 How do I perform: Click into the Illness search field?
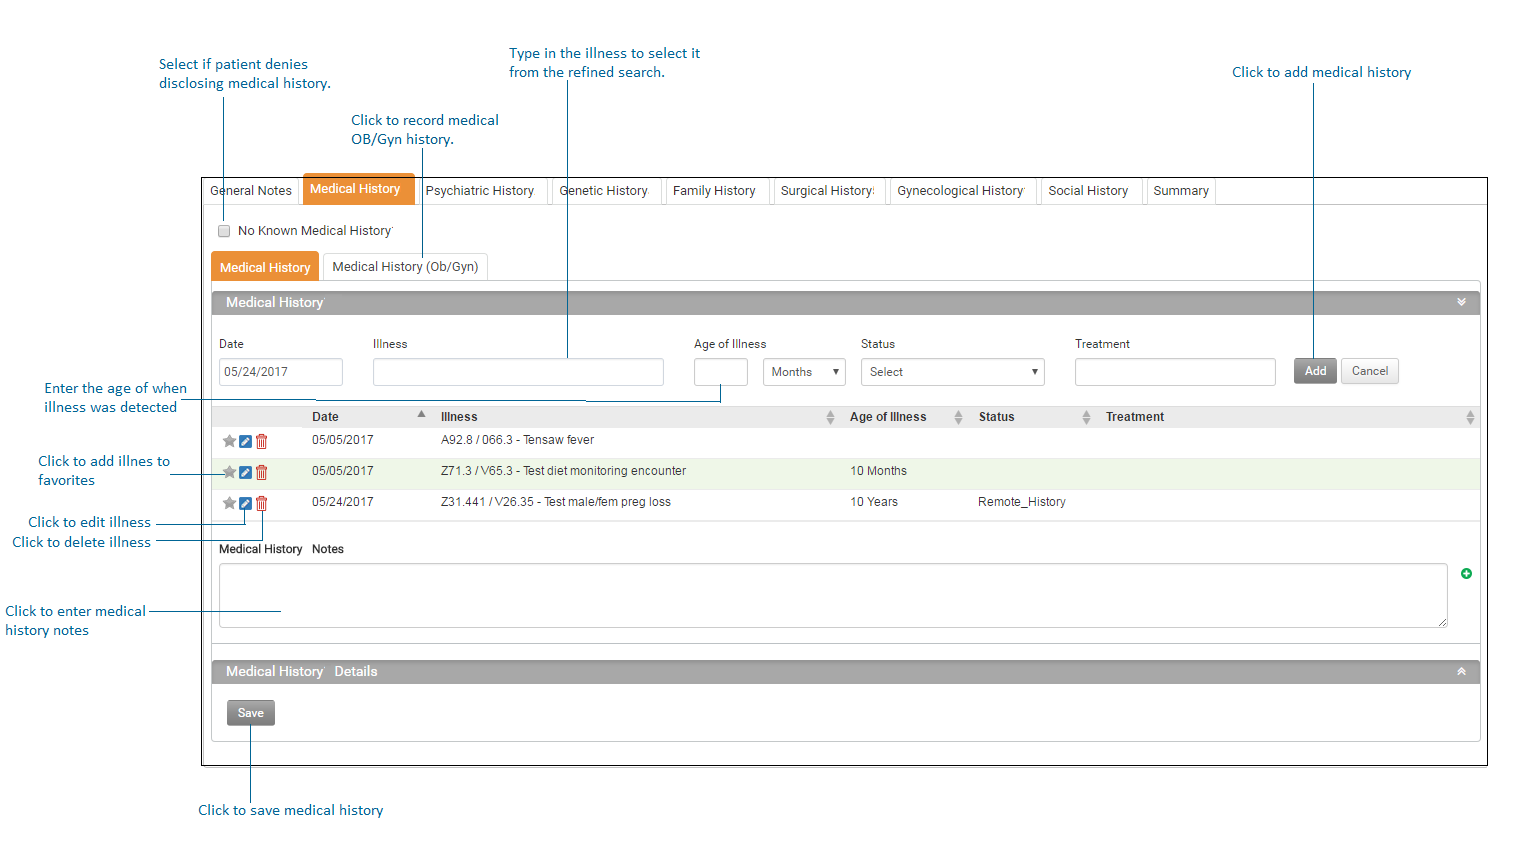(518, 372)
